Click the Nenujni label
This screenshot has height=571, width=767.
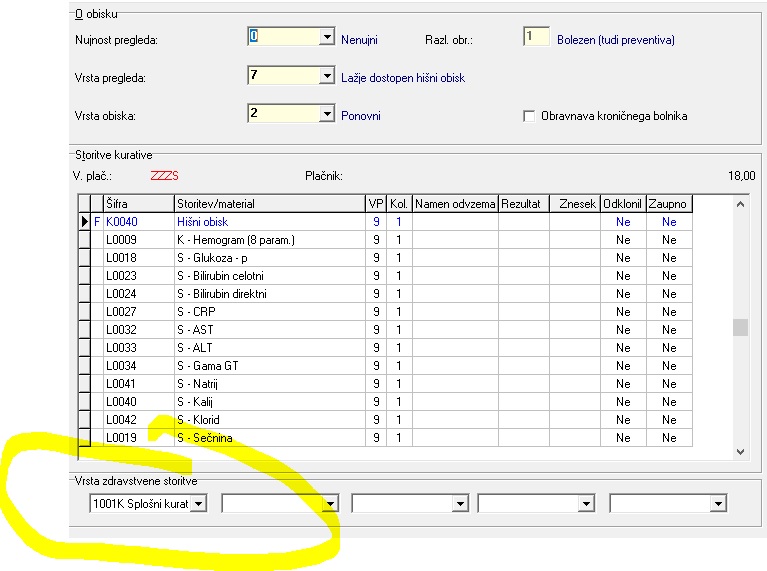click(360, 40)
